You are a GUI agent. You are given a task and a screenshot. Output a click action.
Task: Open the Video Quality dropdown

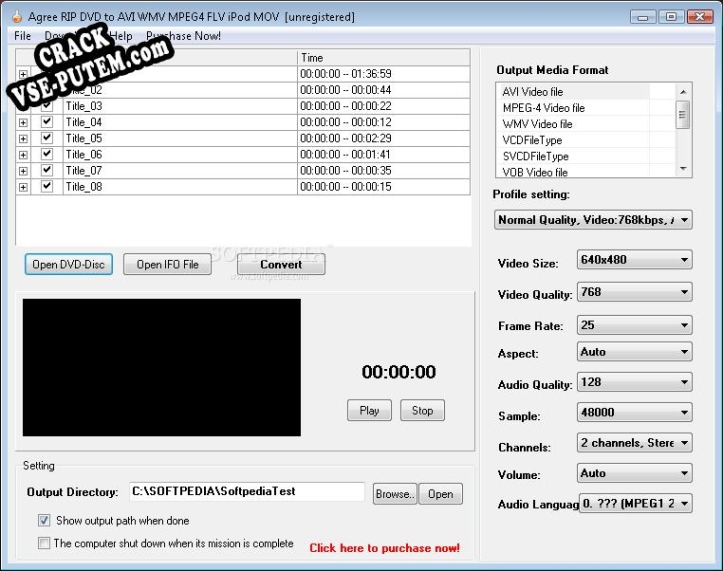(634, 292)
